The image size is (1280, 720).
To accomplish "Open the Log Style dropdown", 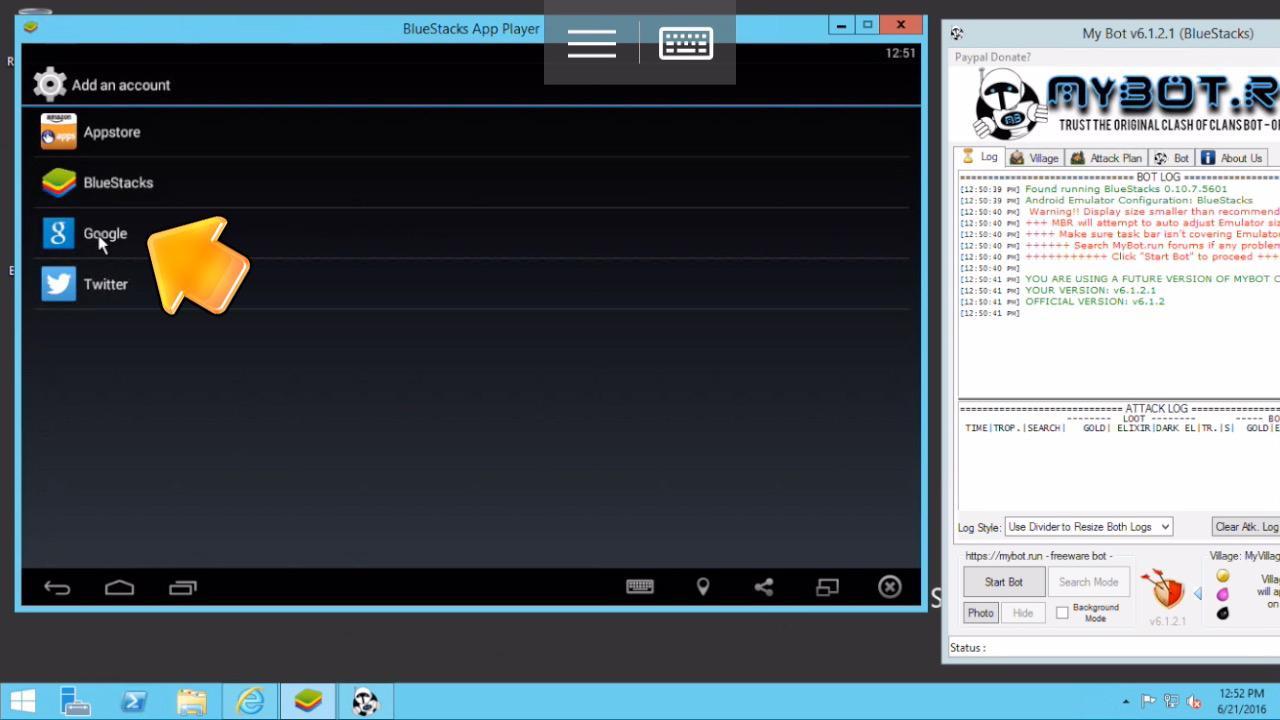I will pyautogui.click(x=1088, y=526).
